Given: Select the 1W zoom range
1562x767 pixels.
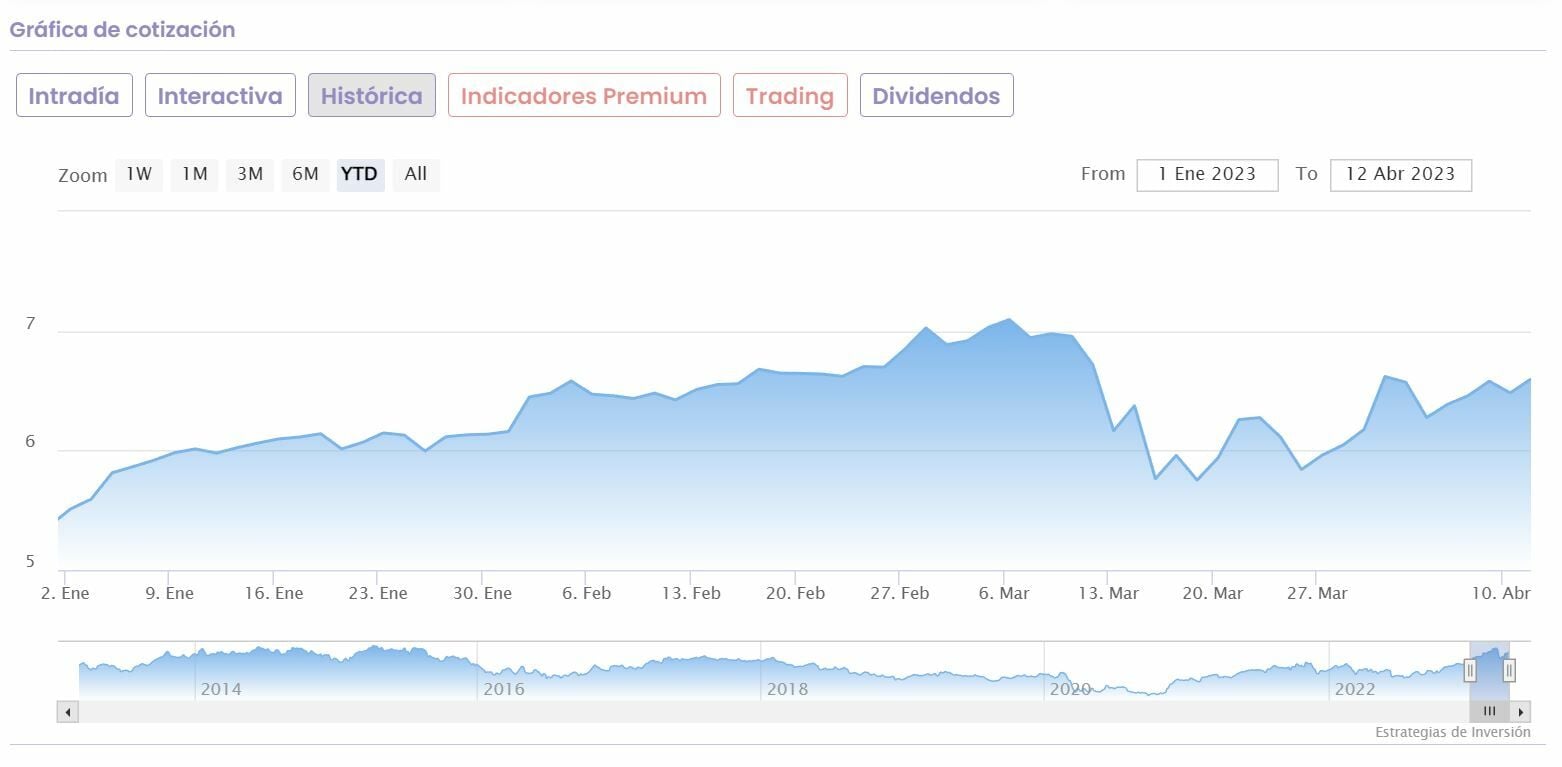Looking at the screenshot, I should click(139, 174).
